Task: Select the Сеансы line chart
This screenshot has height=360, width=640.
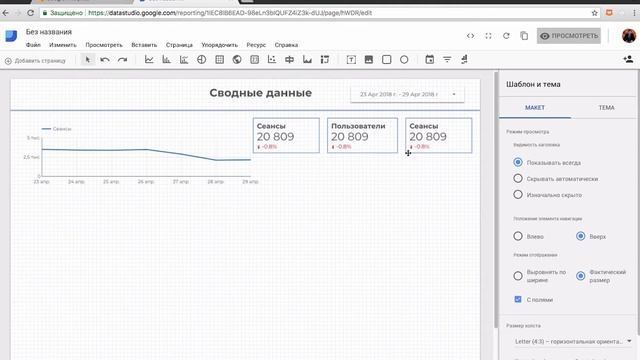Action: pos(141,155)
